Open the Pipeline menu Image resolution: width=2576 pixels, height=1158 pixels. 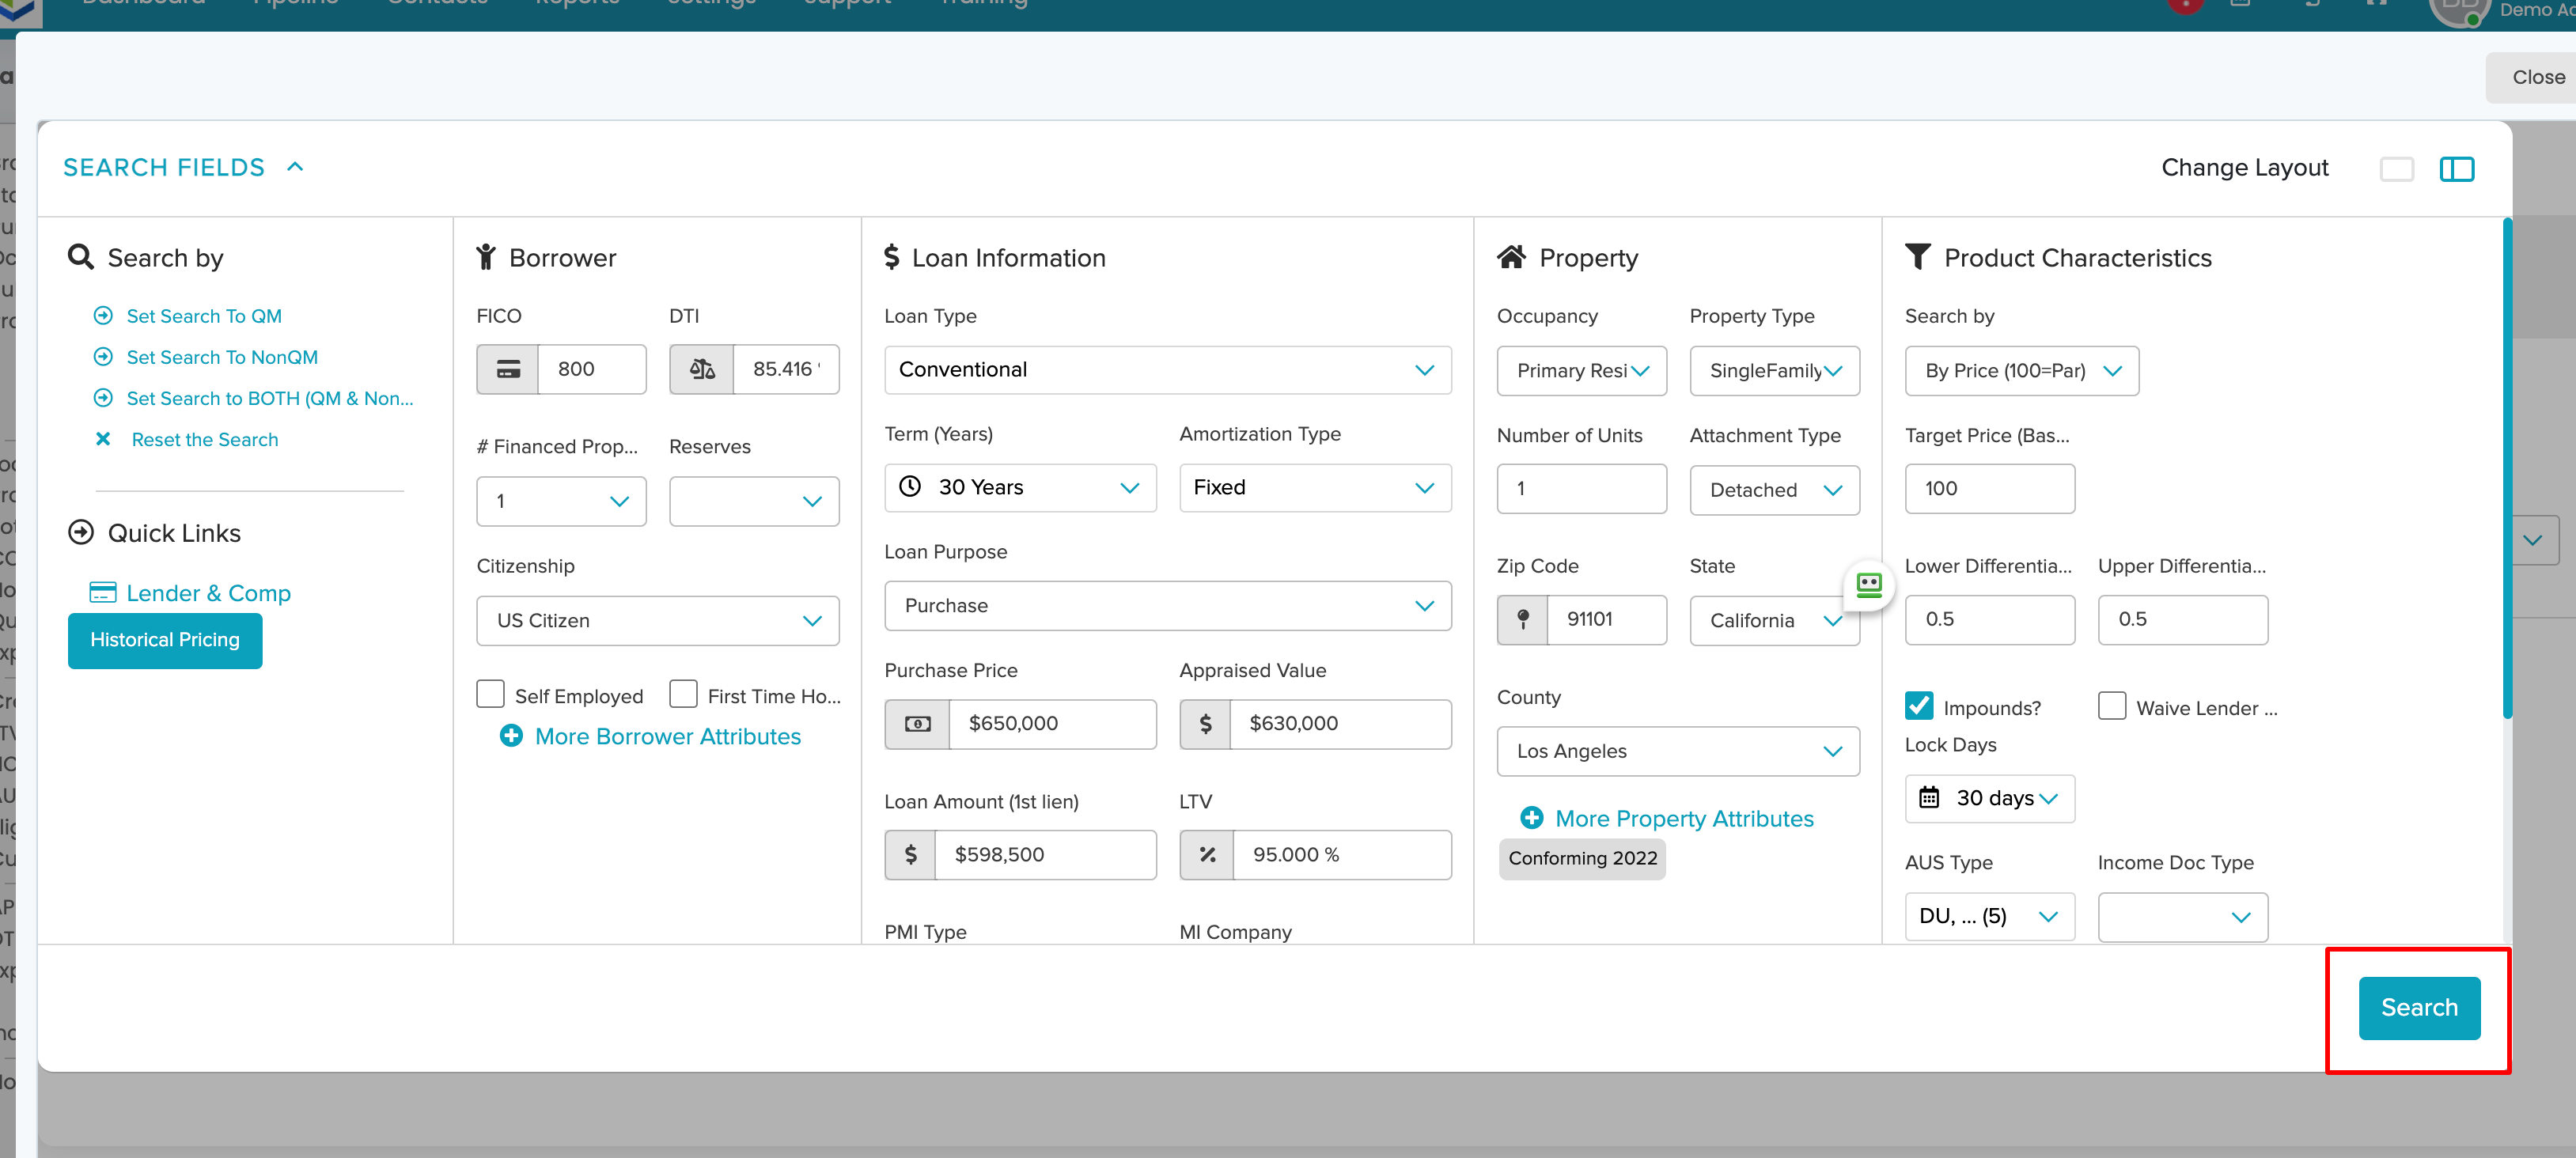point(295,5)
